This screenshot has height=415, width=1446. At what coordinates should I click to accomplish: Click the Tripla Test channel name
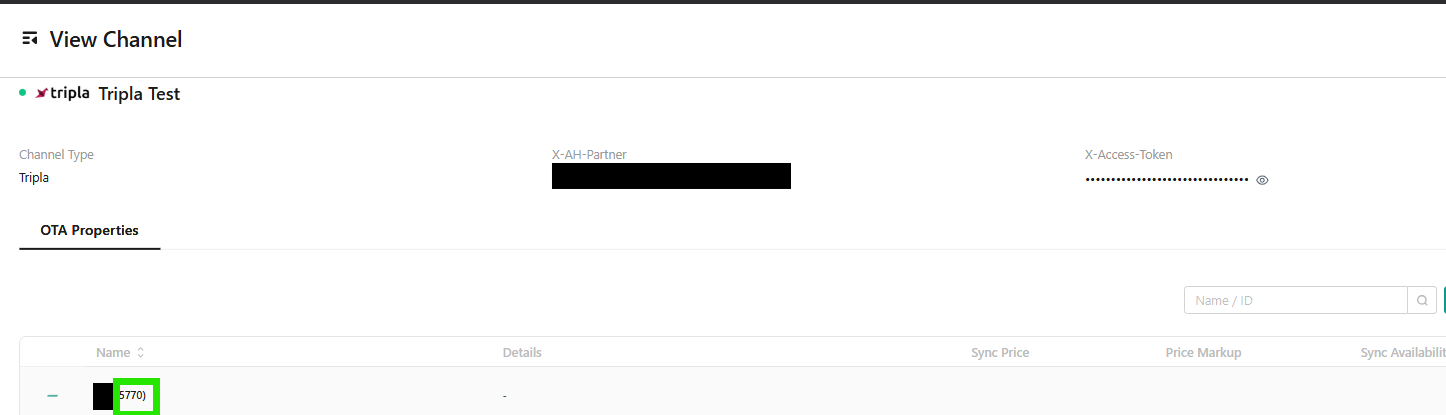click(x=139, y=94)
